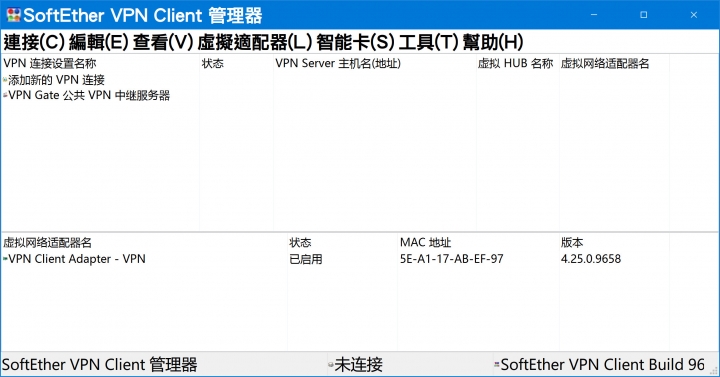Open the 虛擬適配器(L) menu
The height and width of the screenshot is (377, 720).
pos(255,43)
